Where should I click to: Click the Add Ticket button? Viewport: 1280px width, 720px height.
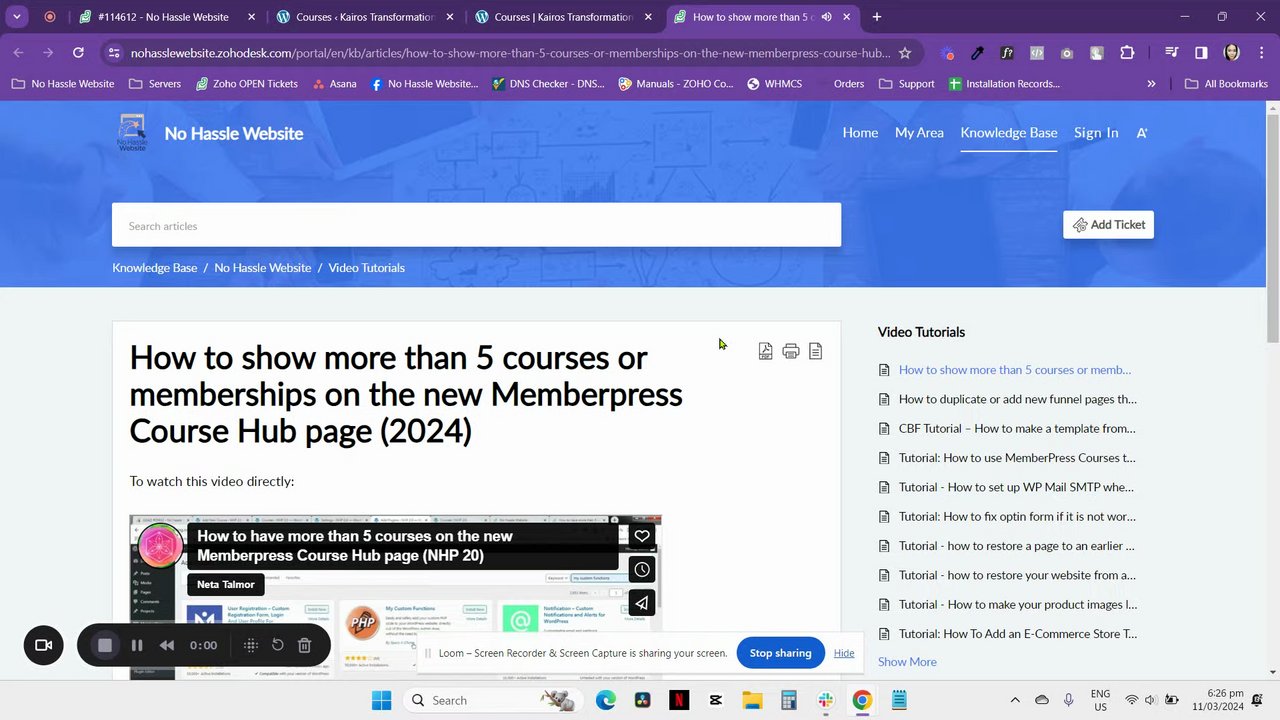[1108, 225]
